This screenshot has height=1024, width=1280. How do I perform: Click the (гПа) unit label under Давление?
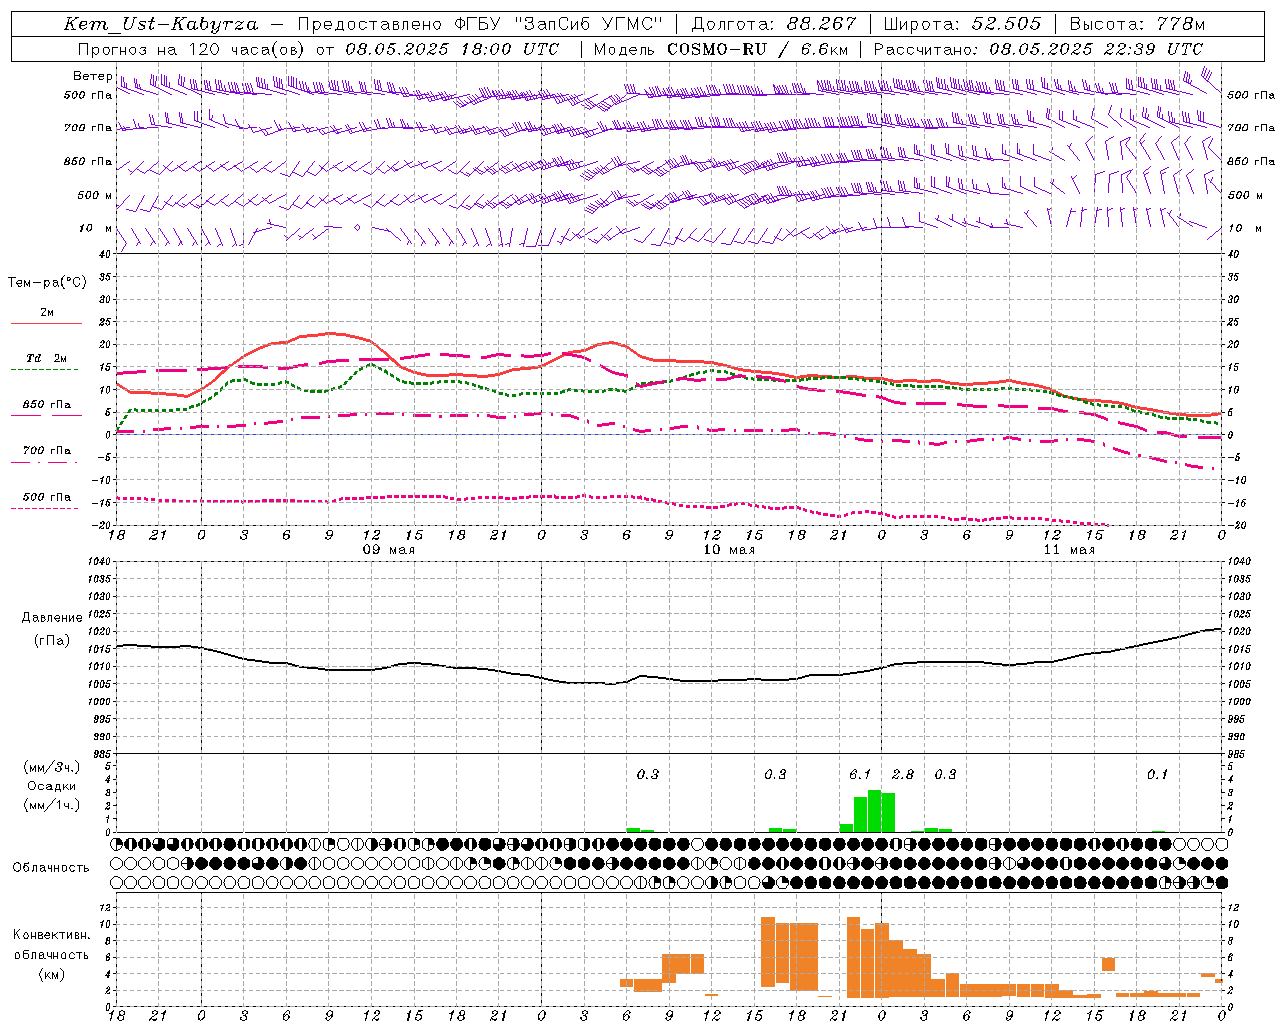[52, 641]
